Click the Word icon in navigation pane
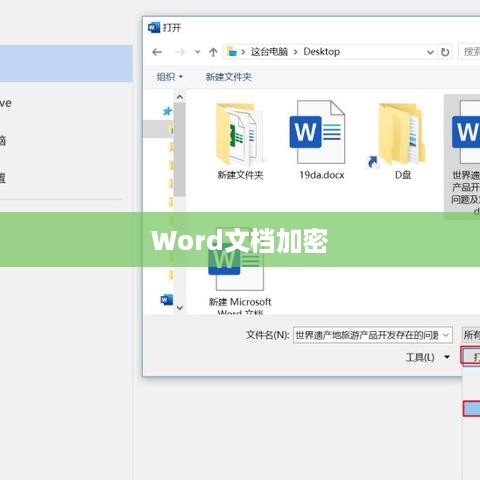Image resolution: width=480 pixels, height=480 pixels. coord(167,300)
